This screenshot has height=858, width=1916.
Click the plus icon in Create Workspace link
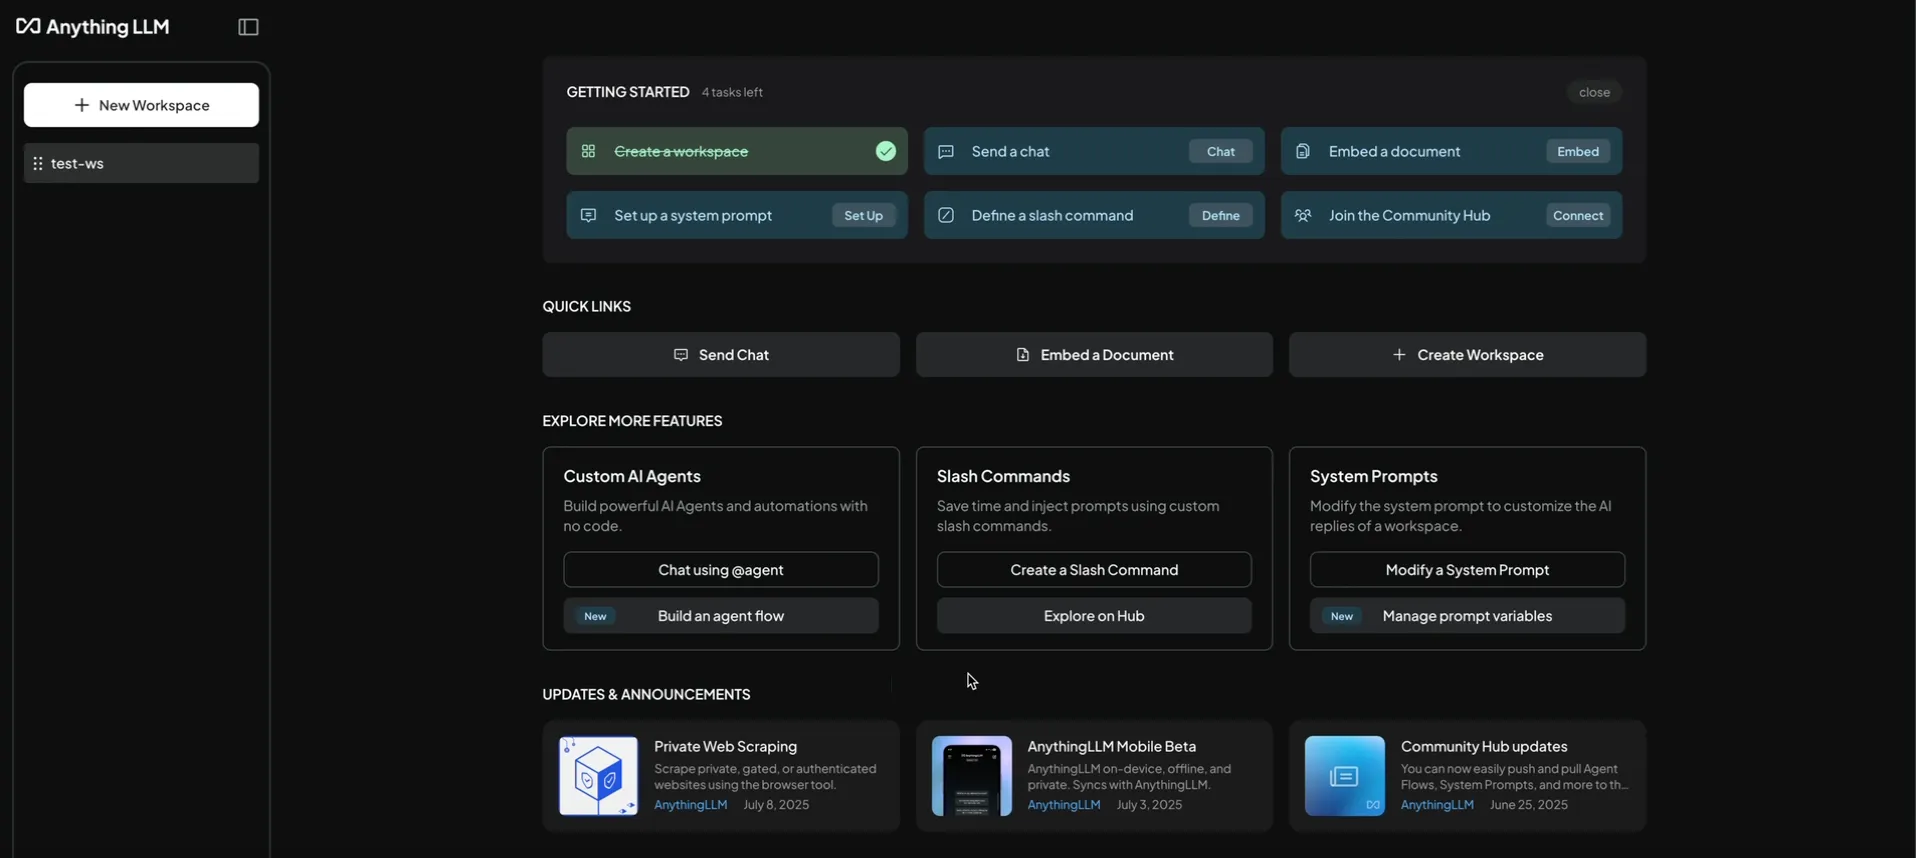pos(1399,355)
